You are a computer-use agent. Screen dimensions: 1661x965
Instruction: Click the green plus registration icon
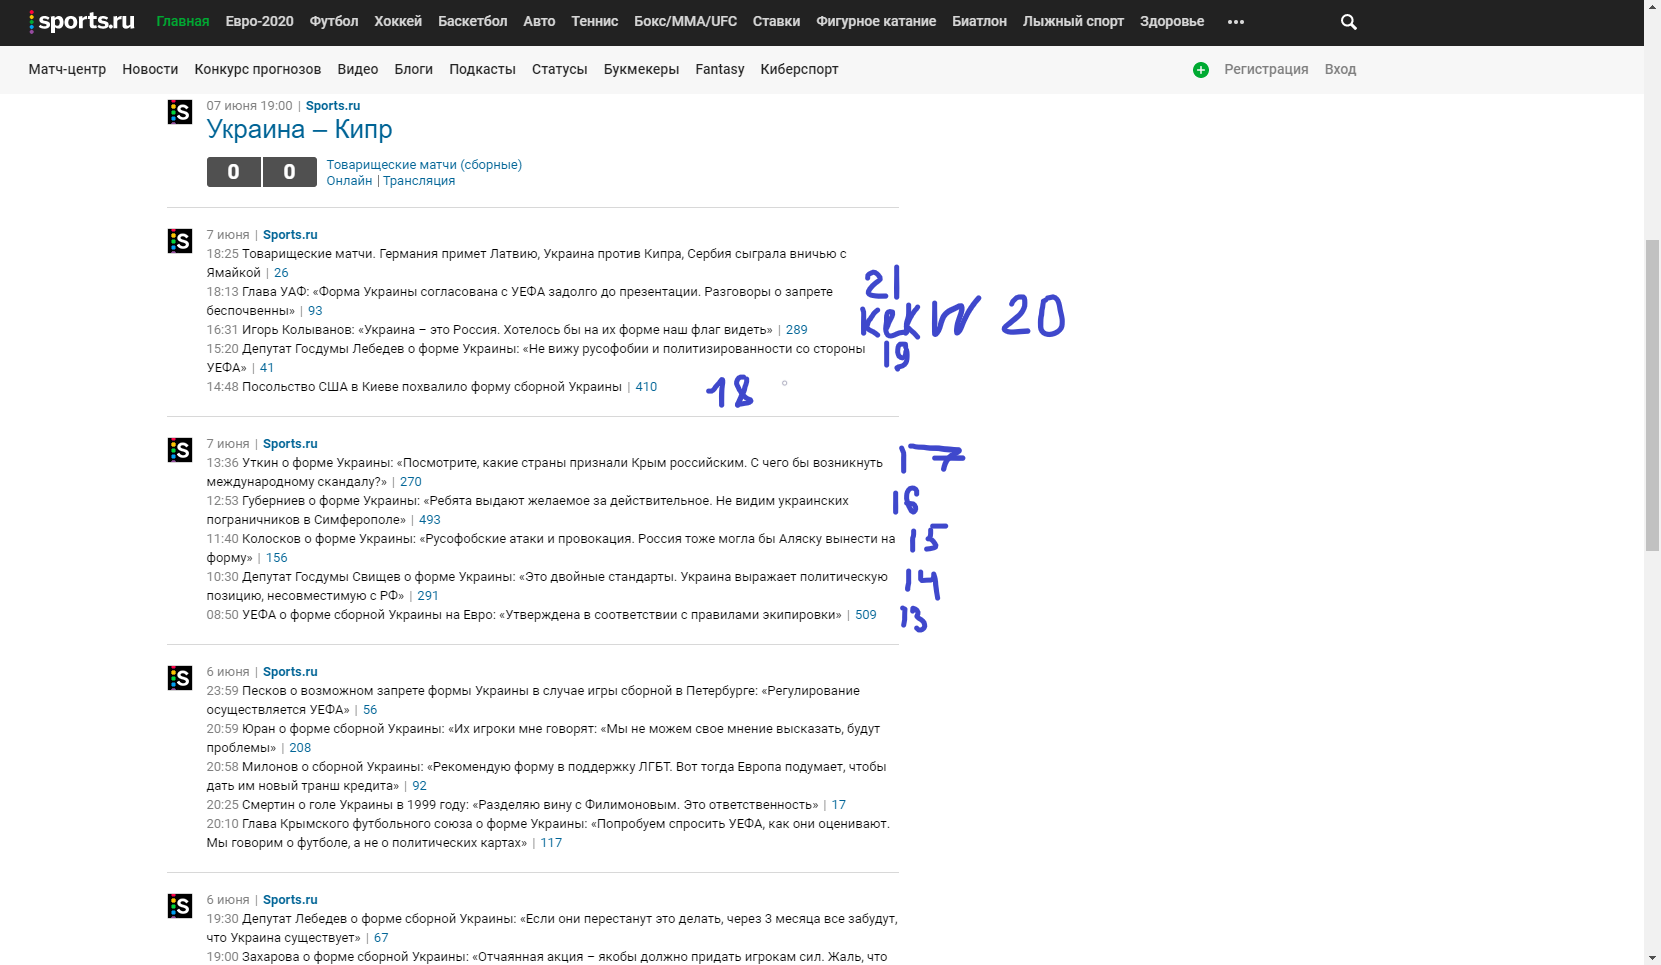[1201, 70]
